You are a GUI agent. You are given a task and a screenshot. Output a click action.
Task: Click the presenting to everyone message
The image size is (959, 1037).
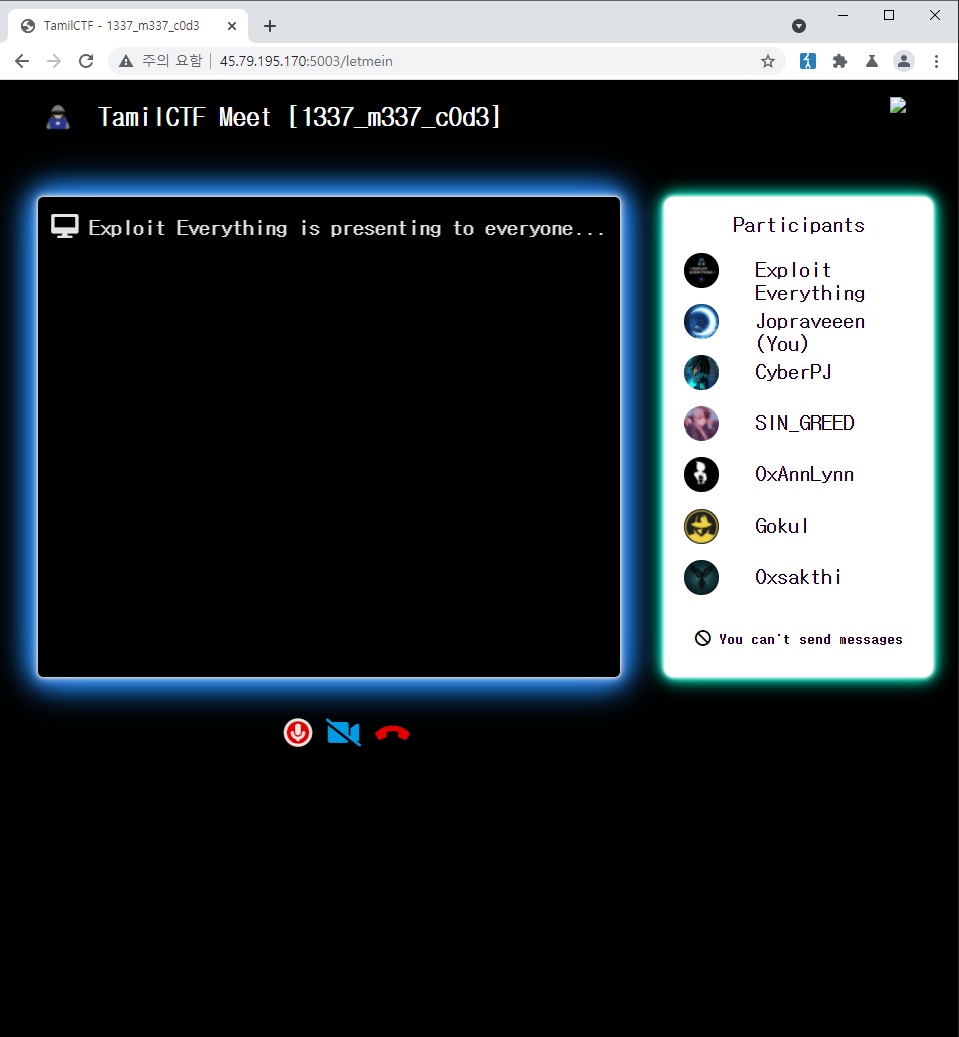pos(347,228)
